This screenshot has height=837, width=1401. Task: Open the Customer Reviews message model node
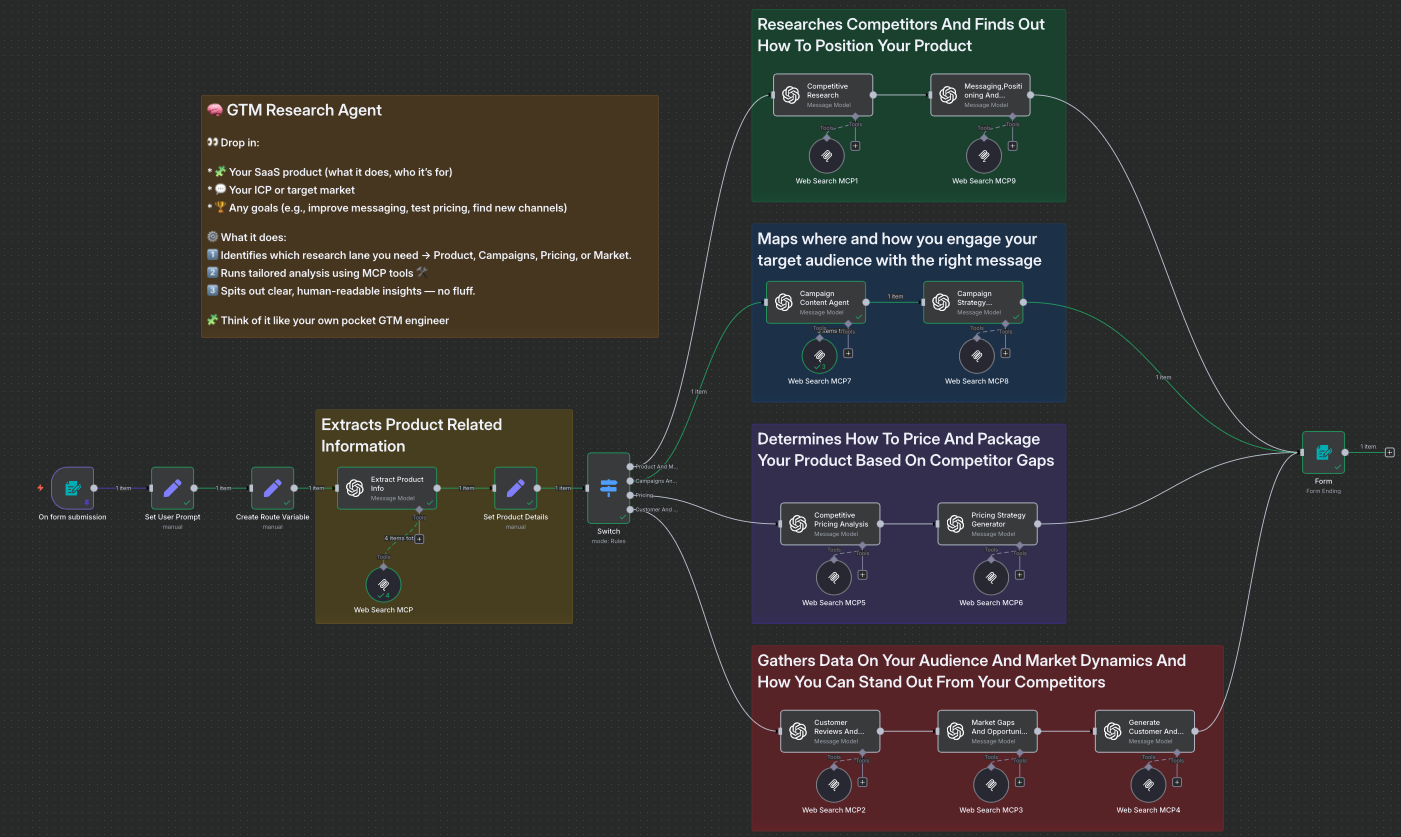831,730
